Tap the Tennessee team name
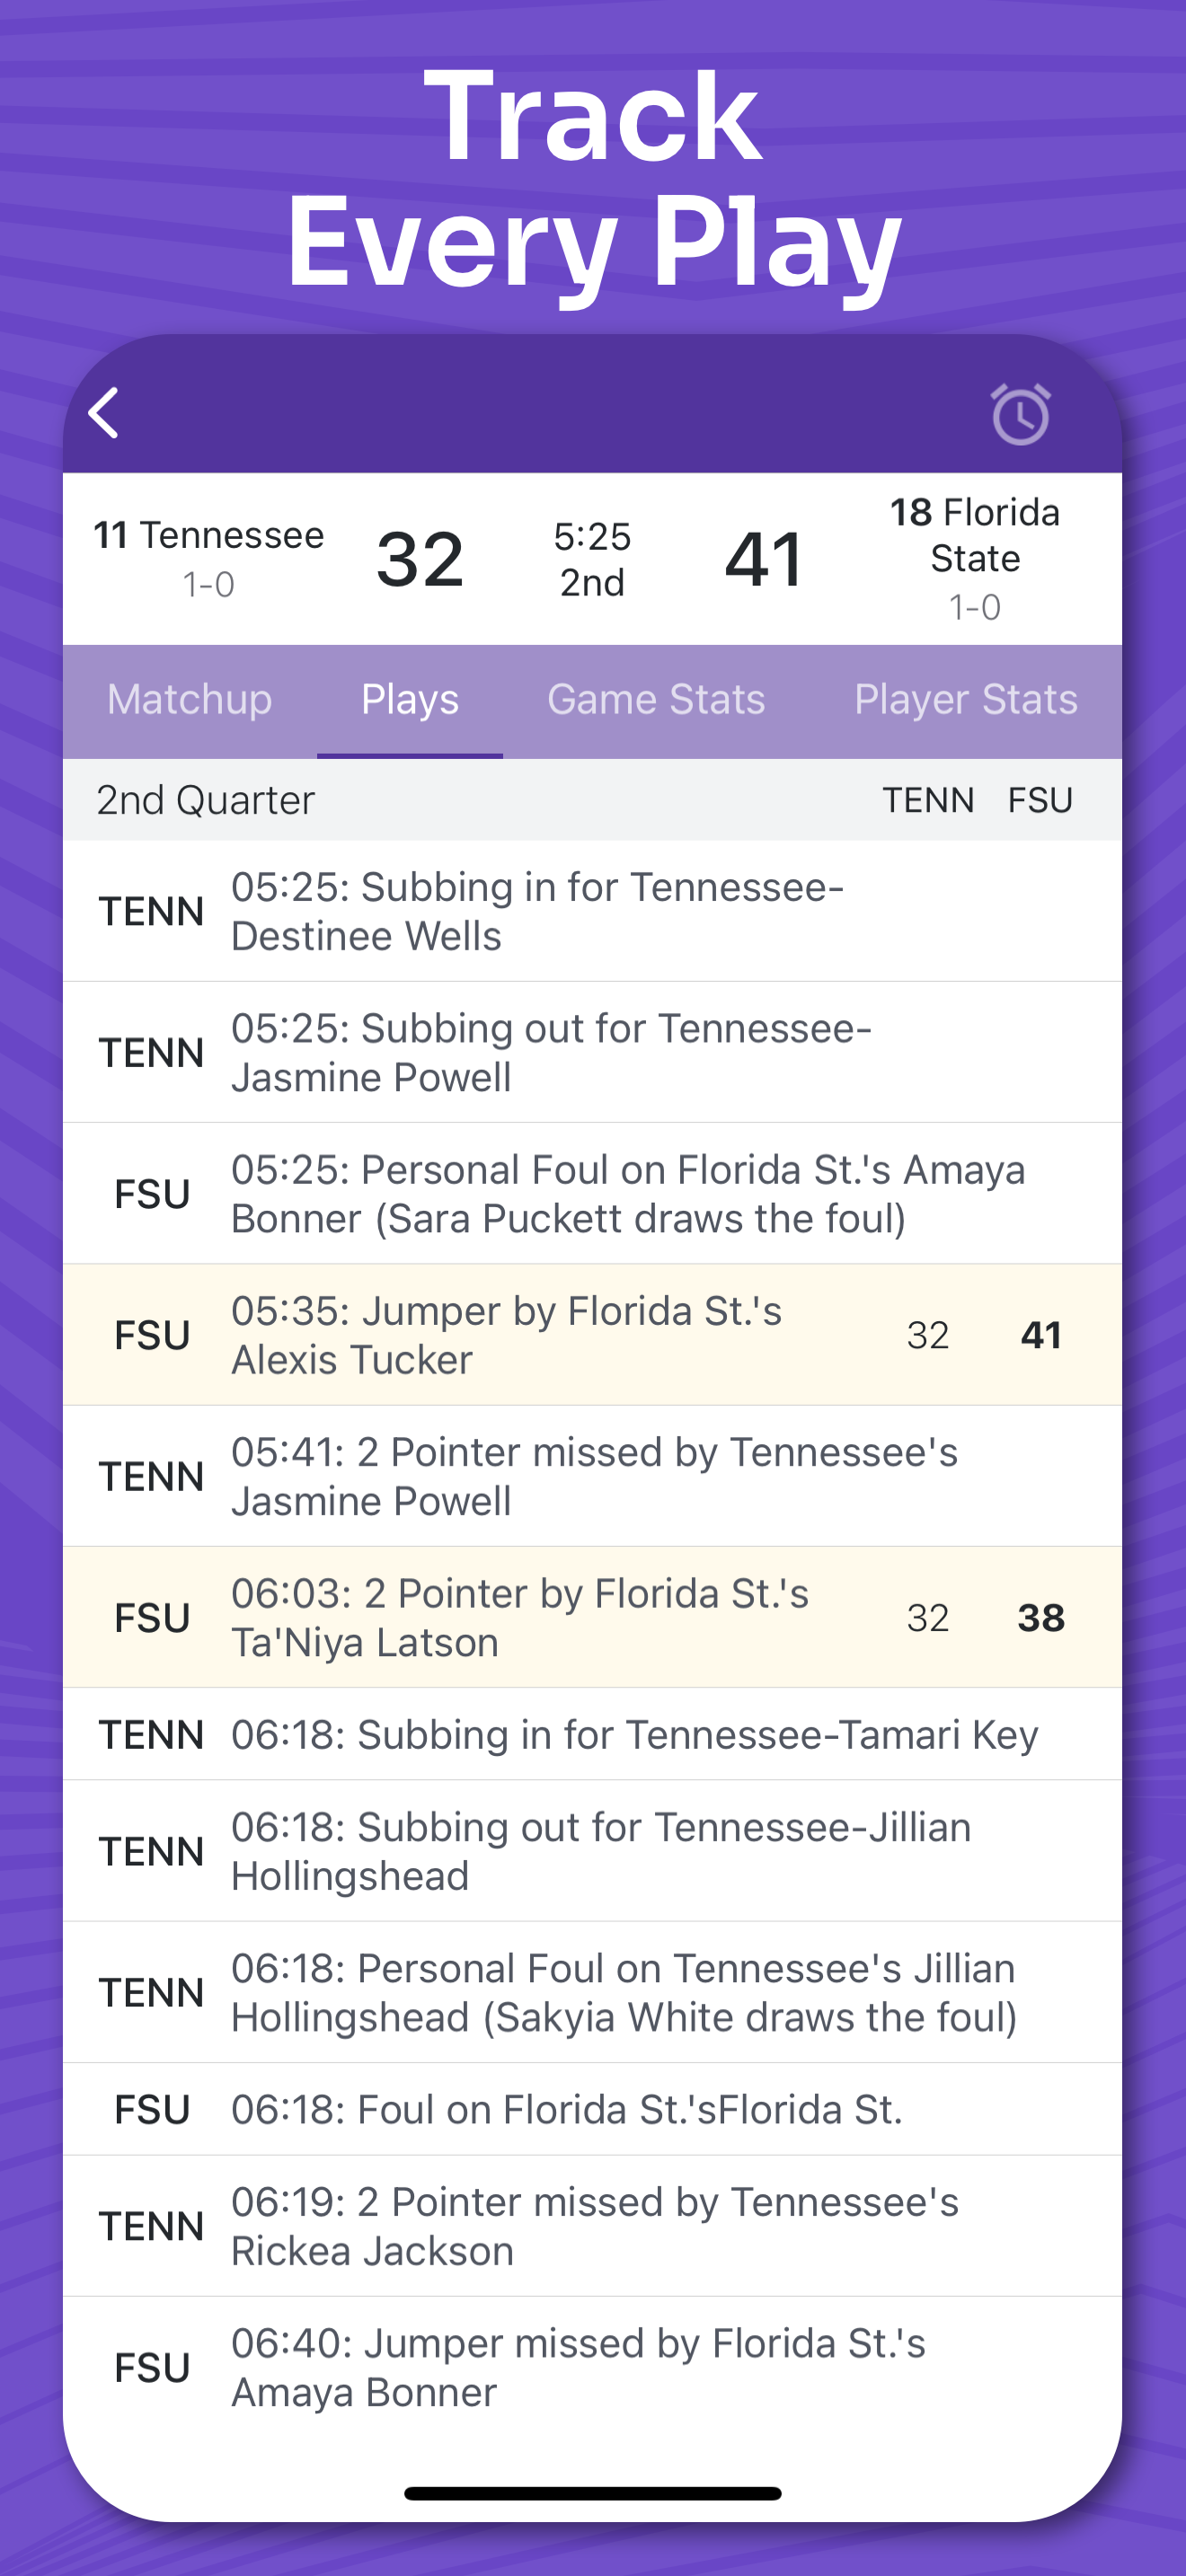The width and height of the screenshot is (1186, 2576). click(209, 536)
